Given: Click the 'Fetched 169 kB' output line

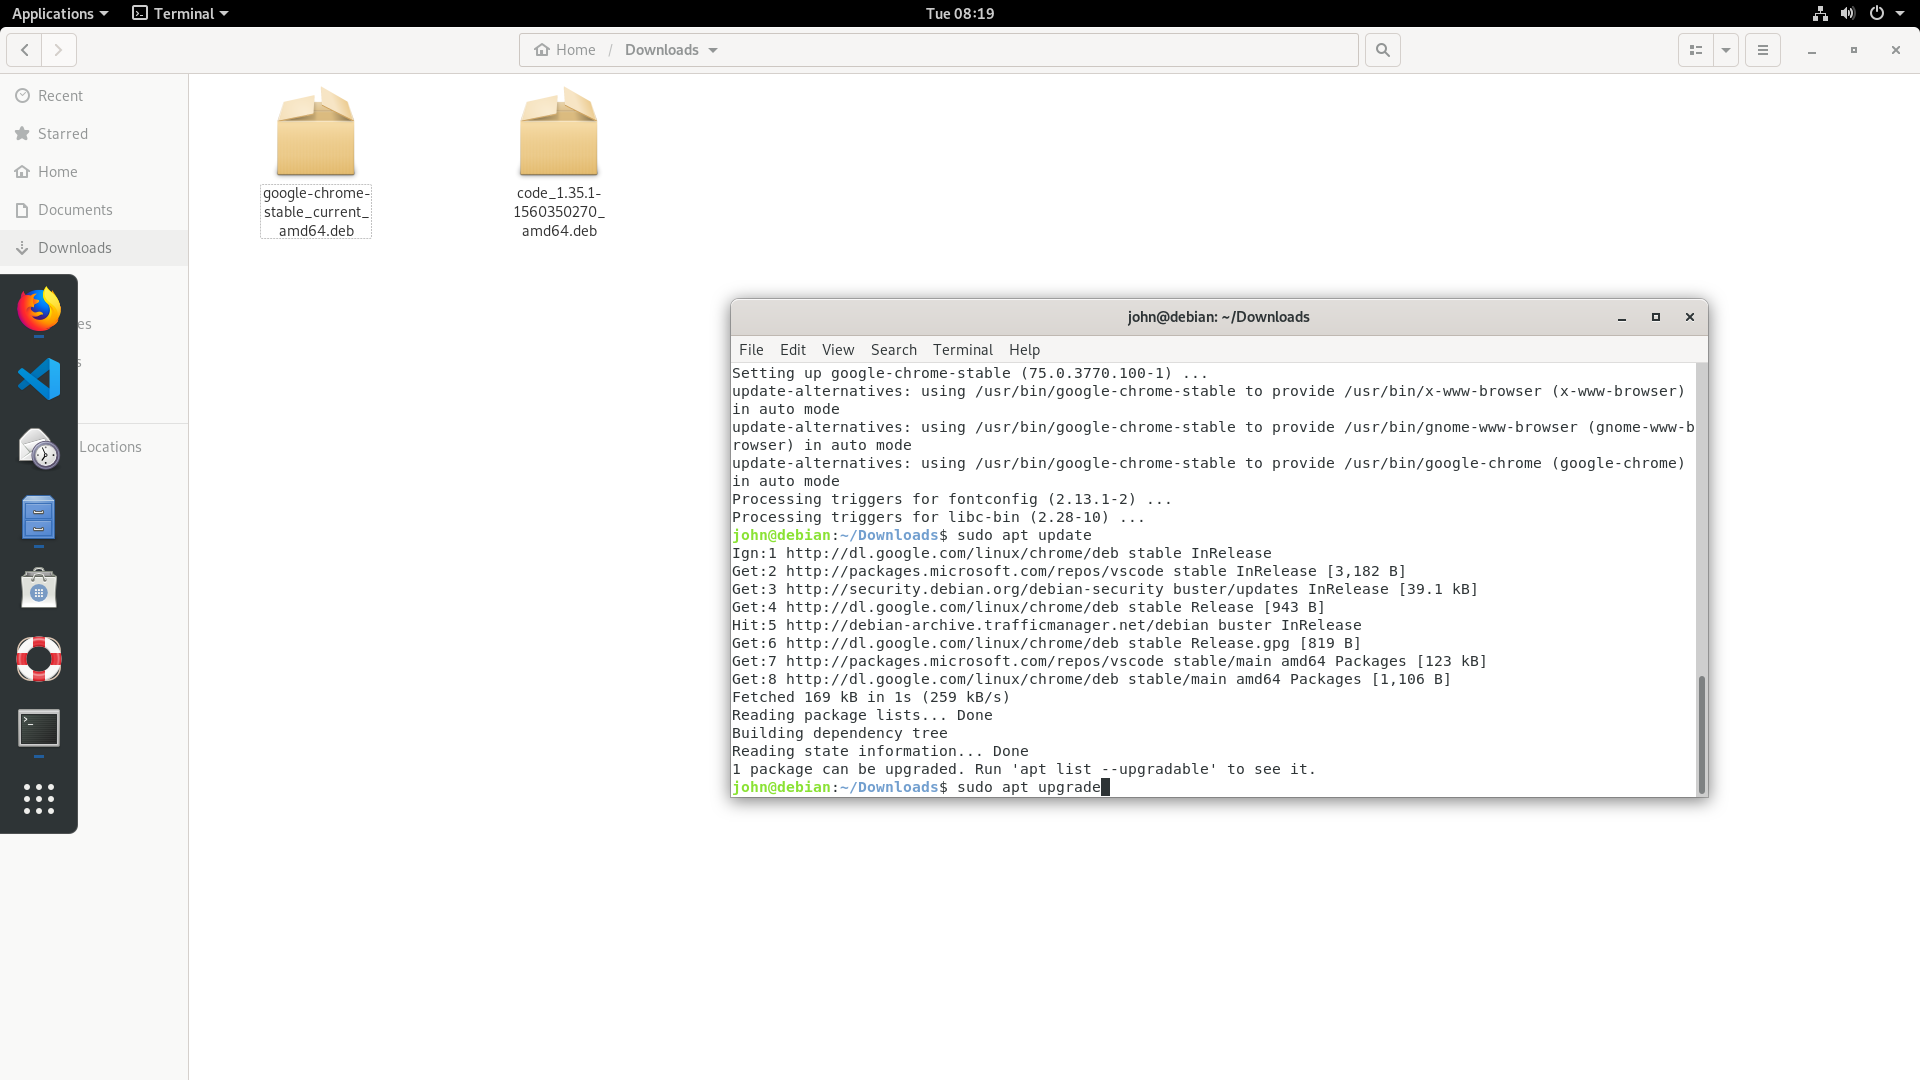Looking at the screenshot, I should click(871, 697).
